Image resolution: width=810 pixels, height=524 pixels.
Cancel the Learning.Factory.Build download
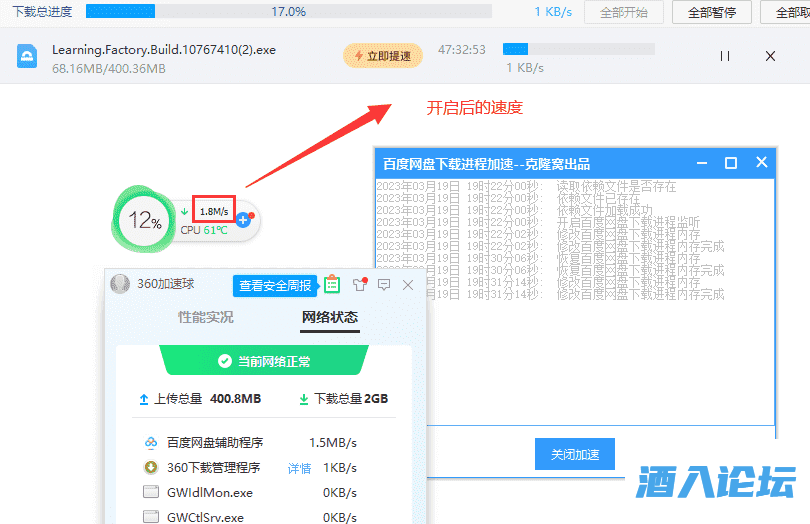(770, 56)
